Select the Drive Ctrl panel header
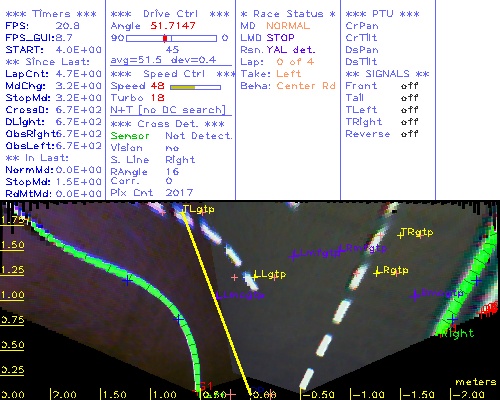 (x=170, y=14)
